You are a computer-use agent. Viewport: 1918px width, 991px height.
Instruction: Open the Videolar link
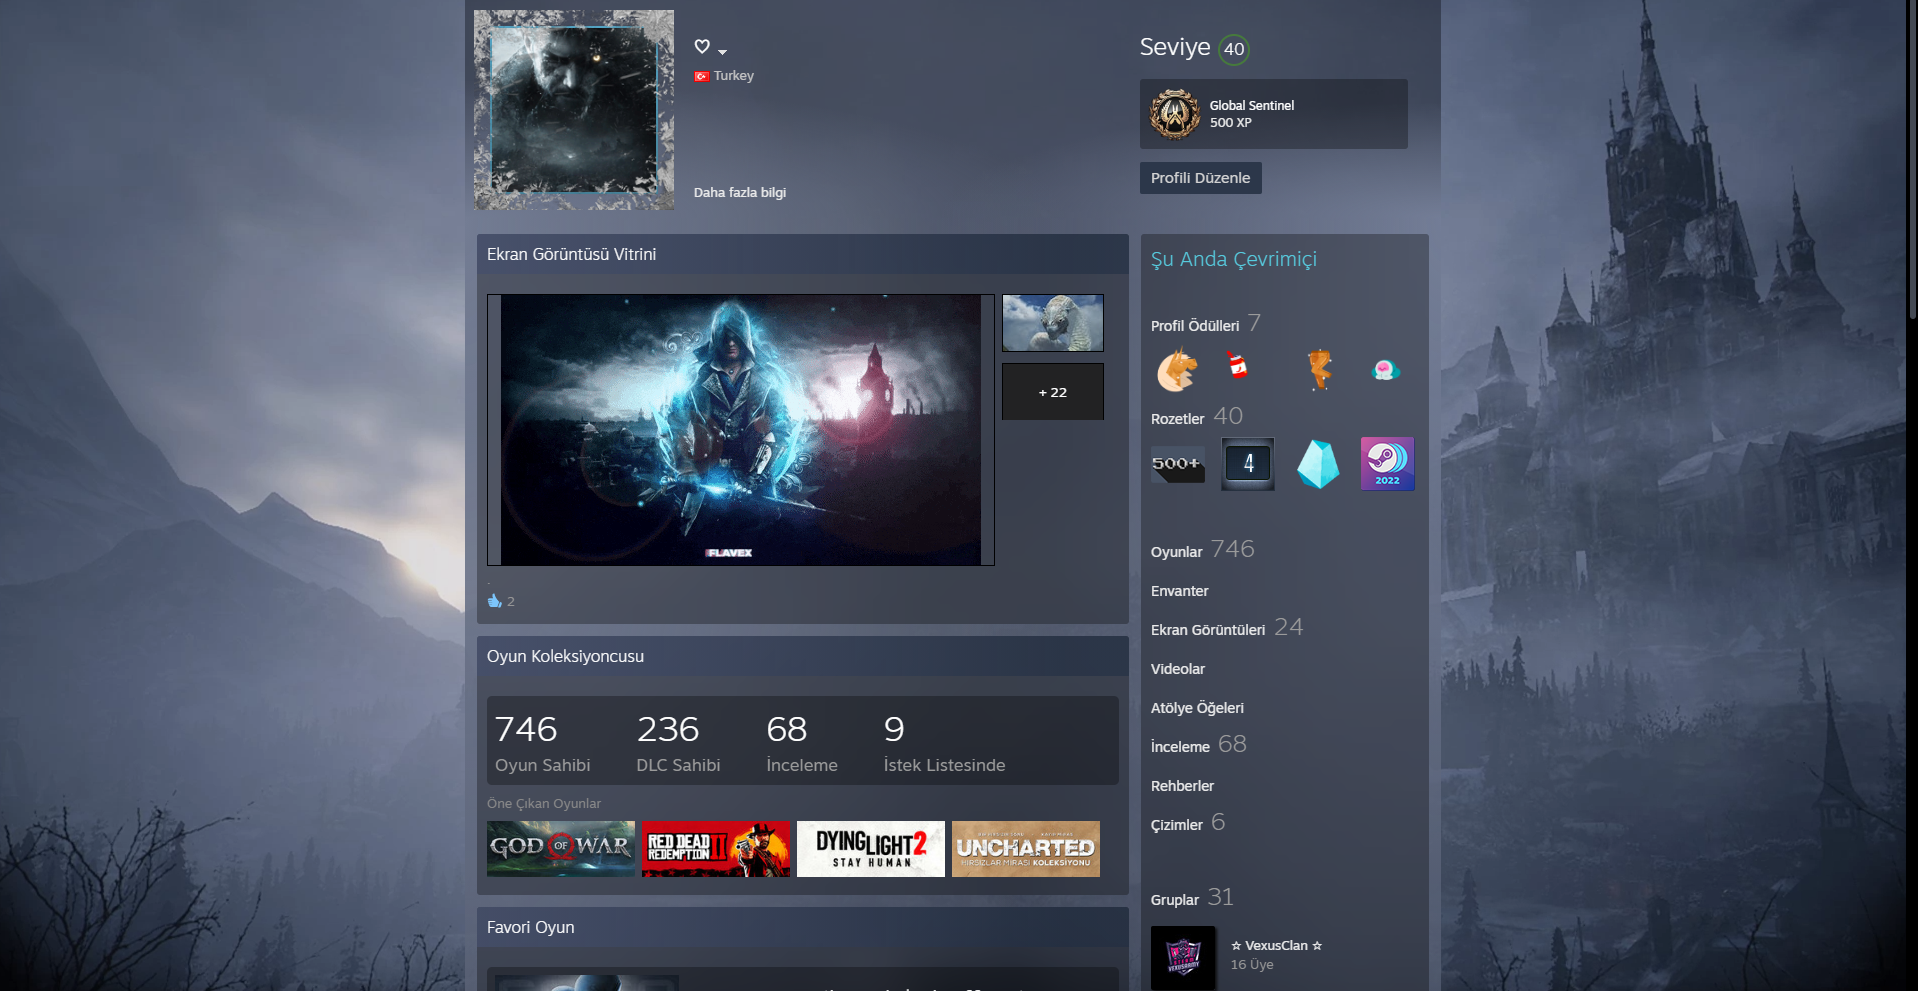pos(1178,669)
